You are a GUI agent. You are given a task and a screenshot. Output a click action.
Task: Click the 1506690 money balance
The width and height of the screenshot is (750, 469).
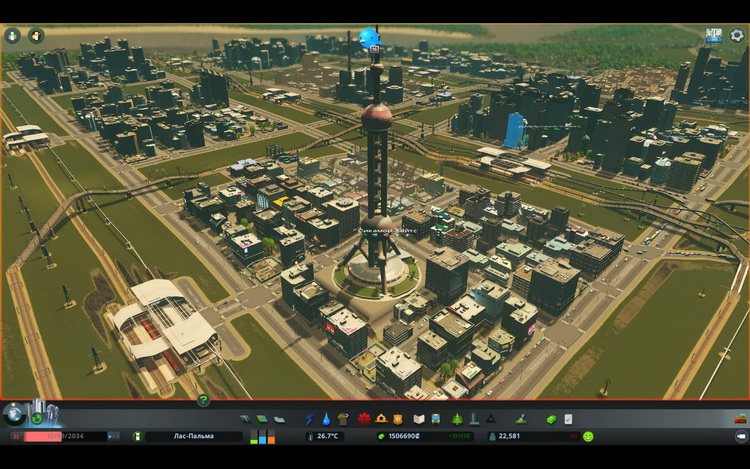pyautogui.click(x=424, y=436)
